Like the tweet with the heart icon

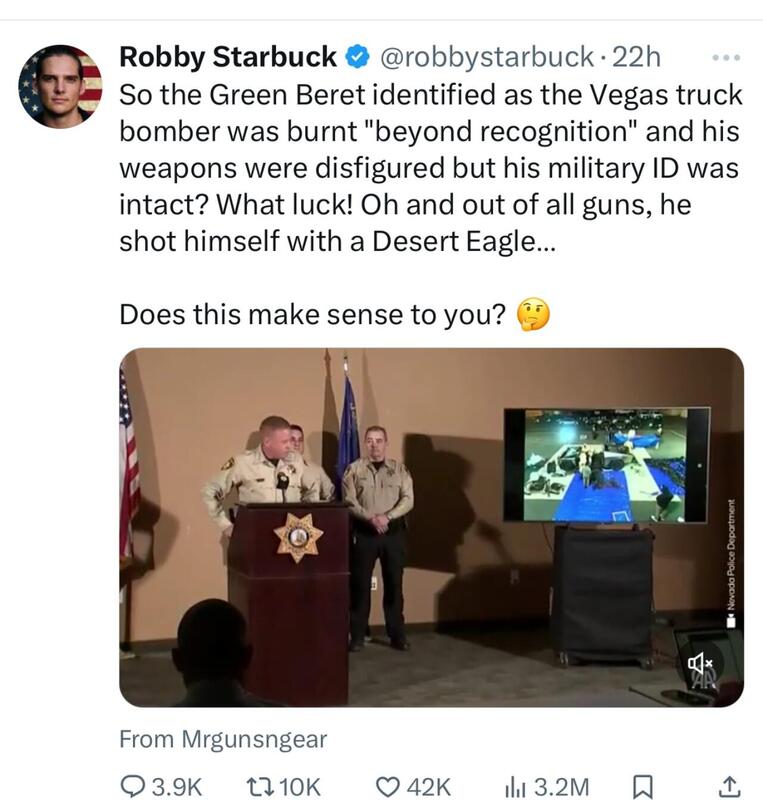coord(388,787)
